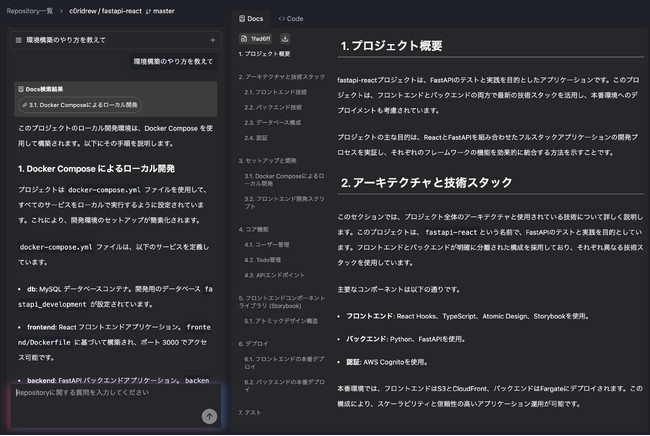Switch to the Docs tab
The height and width of the screenshot is (436, 650).
click(251, 19)
